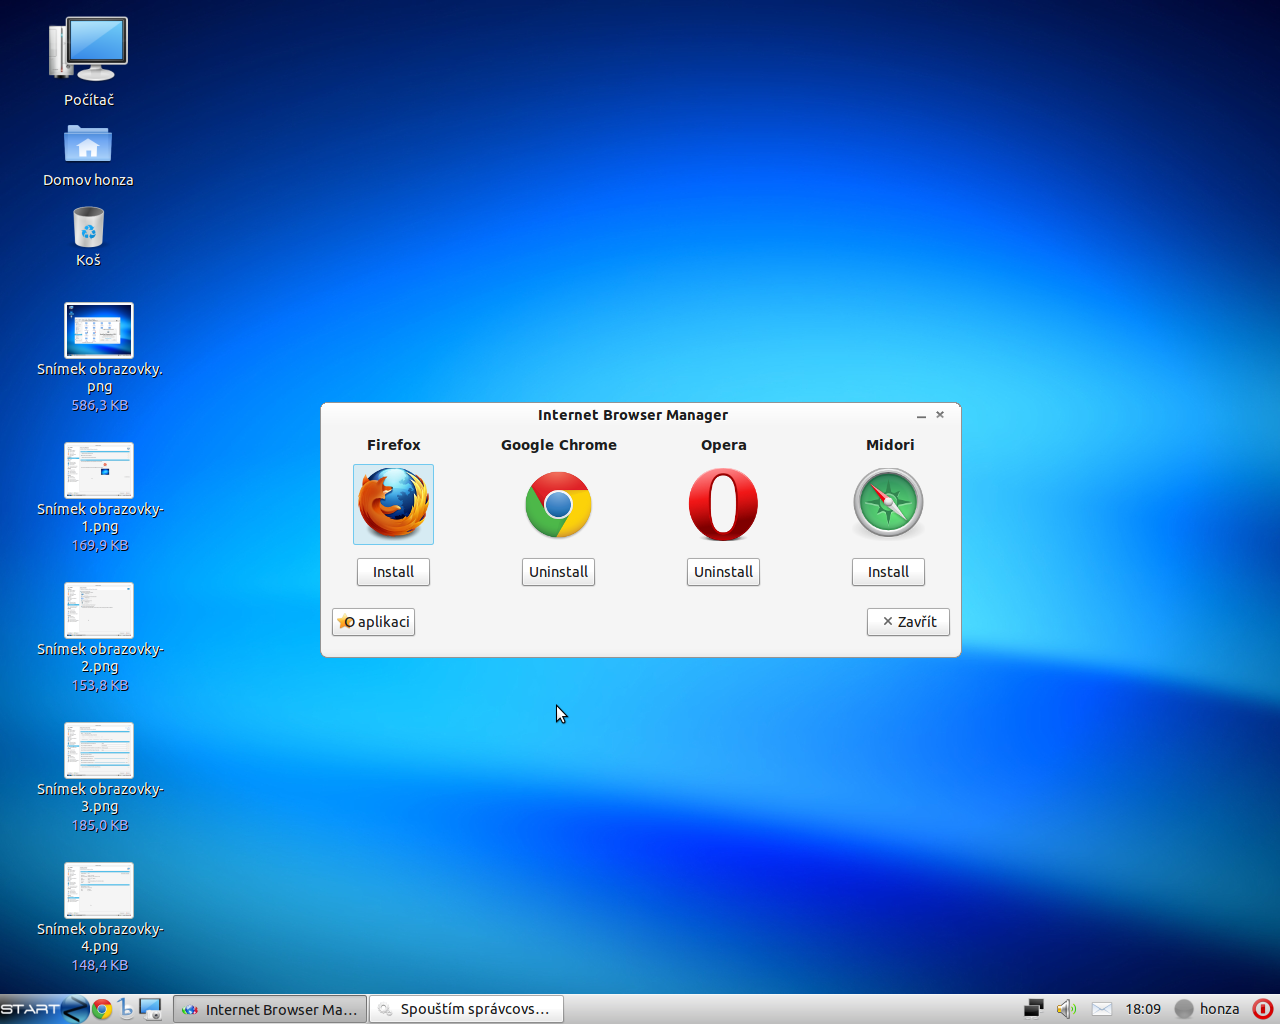1280x1024 pixels.
Task: Click the Google Chrome logo in manager
Action: tap(558, 504)
